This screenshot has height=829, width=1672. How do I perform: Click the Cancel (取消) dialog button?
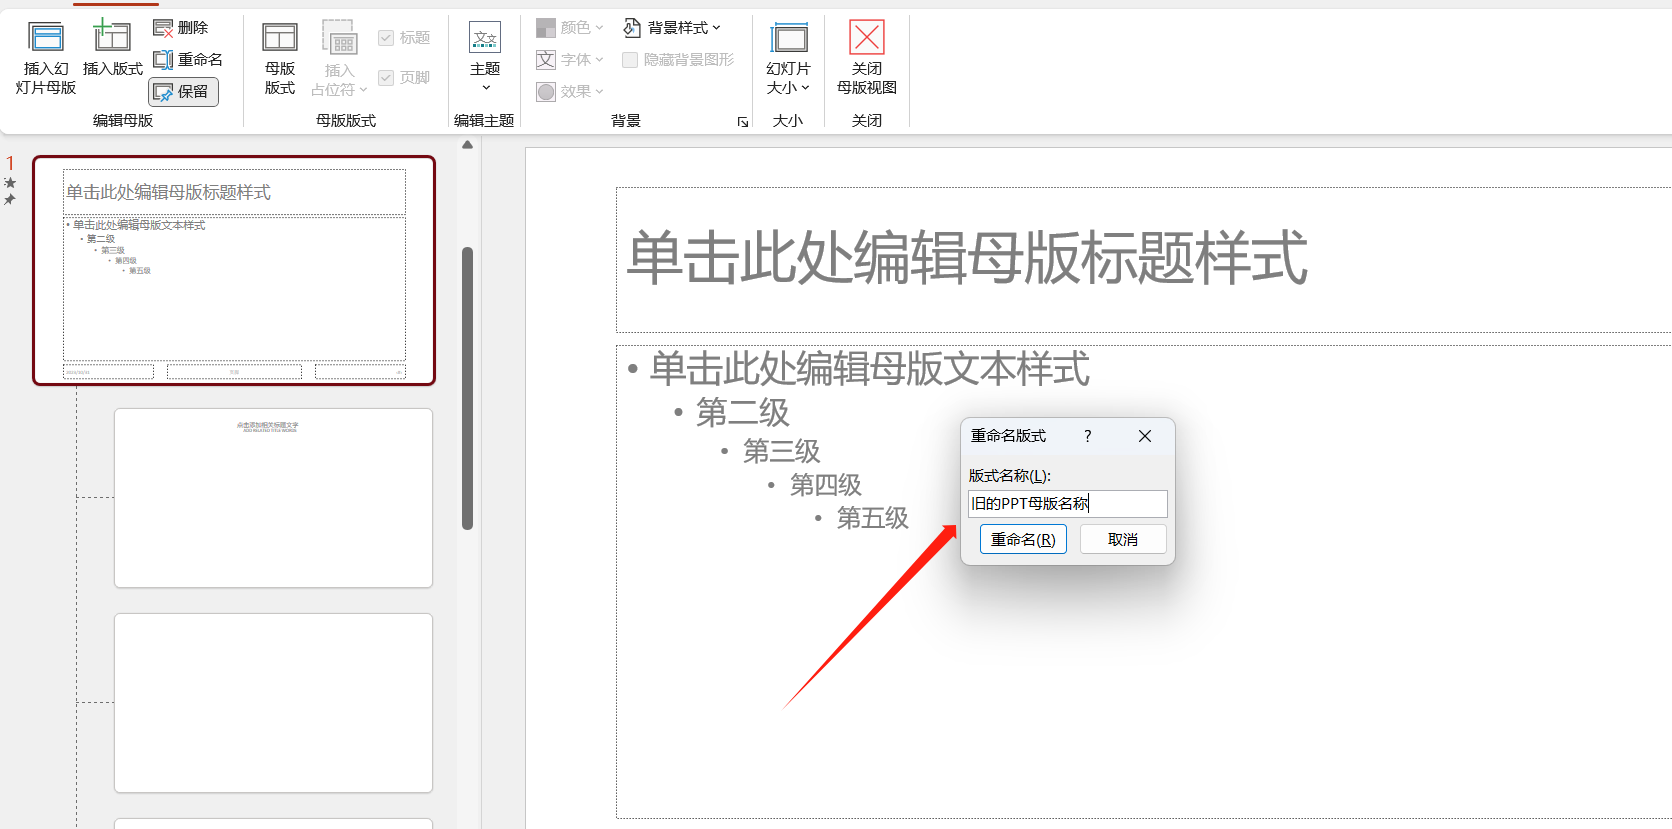[x=1123, y=539]
